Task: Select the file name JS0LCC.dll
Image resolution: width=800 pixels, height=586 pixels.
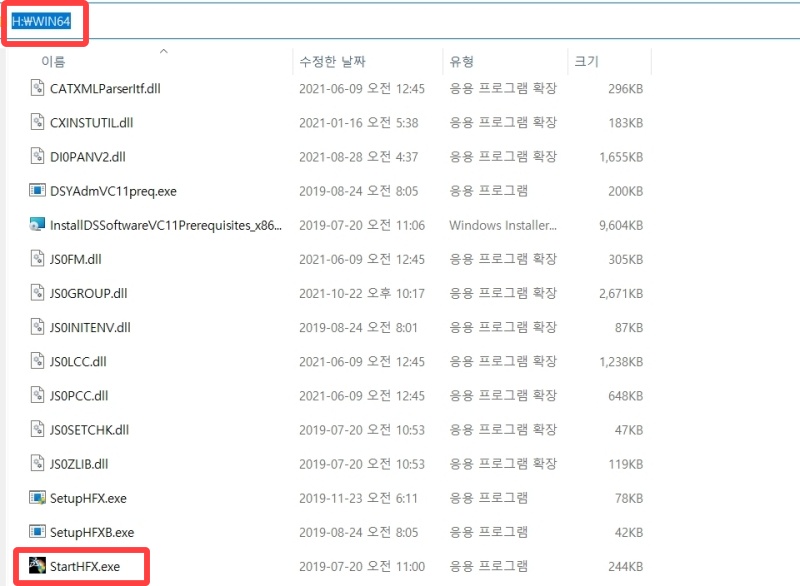Action: click(x=78, y=362)
